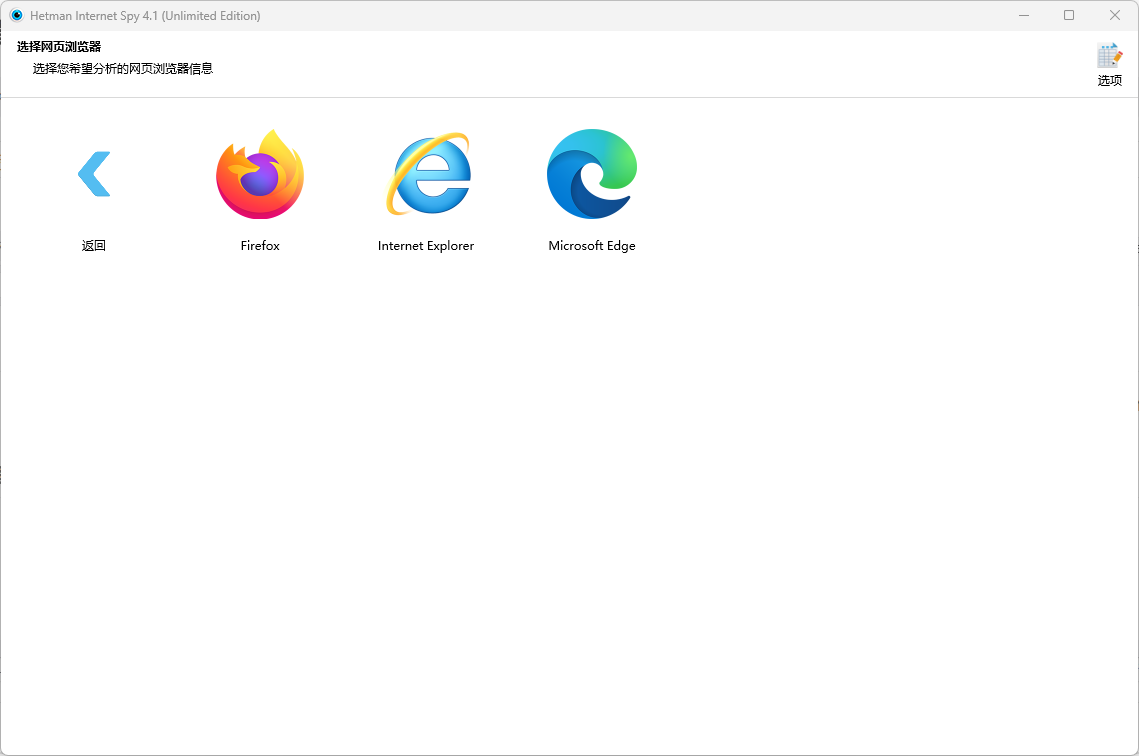Select the blue chevron return icon

pos(93,173)
